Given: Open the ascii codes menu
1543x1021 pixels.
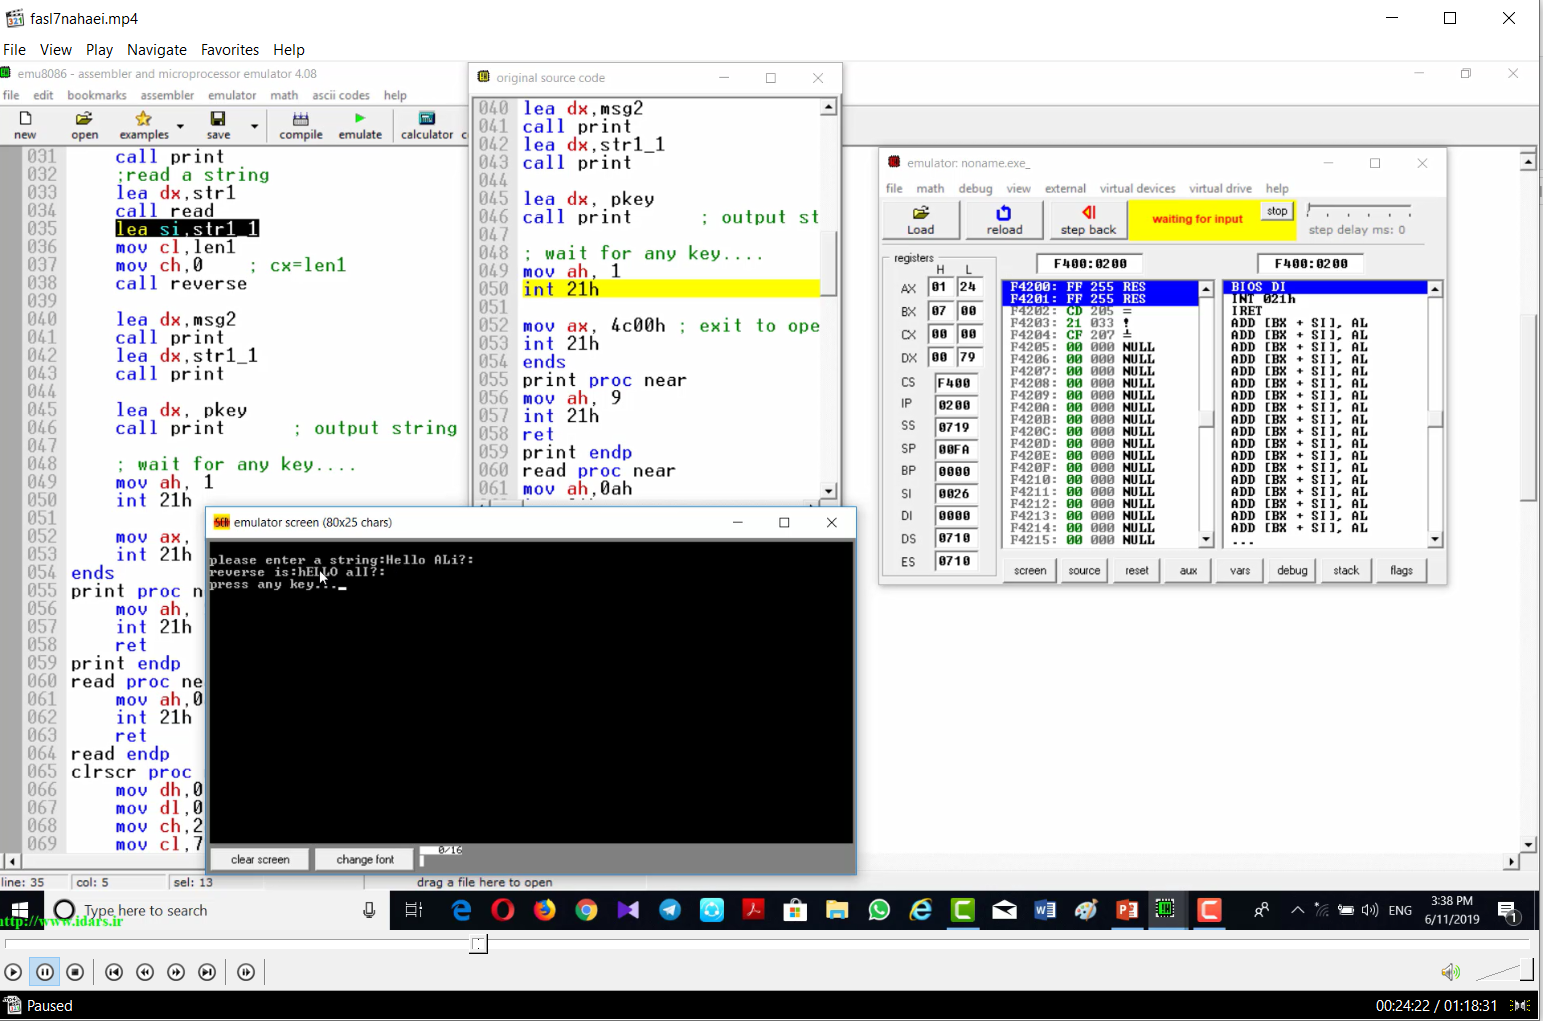Looking at the screenshot, I should point(341,95).
